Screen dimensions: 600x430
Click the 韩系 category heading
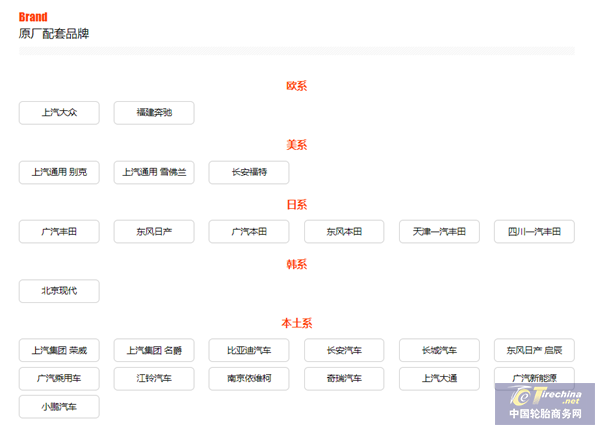[297, 264]
